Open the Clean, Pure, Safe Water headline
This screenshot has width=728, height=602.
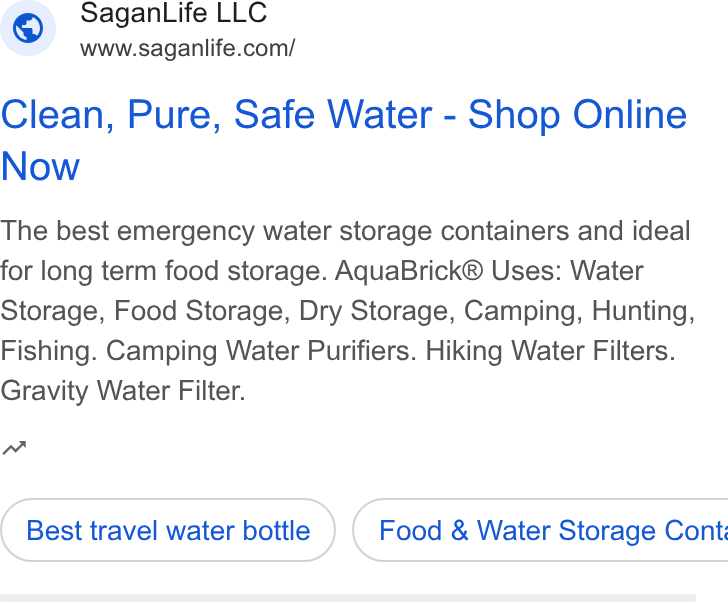[344, 140]
